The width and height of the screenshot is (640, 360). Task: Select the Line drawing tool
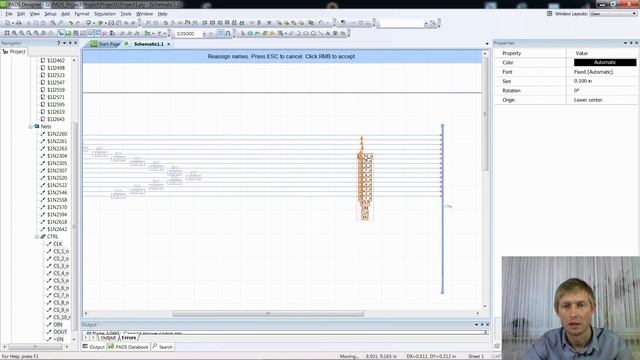320,33
